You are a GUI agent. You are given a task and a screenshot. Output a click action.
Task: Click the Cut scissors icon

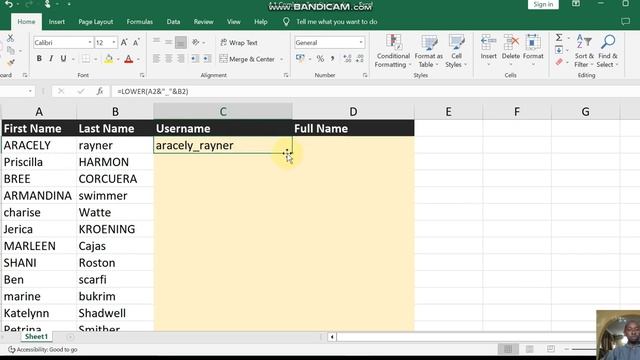(x=11, y=38)
